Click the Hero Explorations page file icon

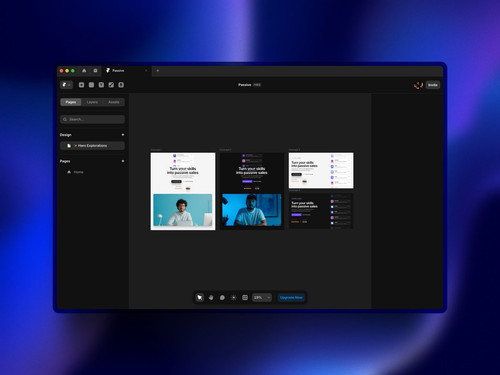(x=69, y=146)
